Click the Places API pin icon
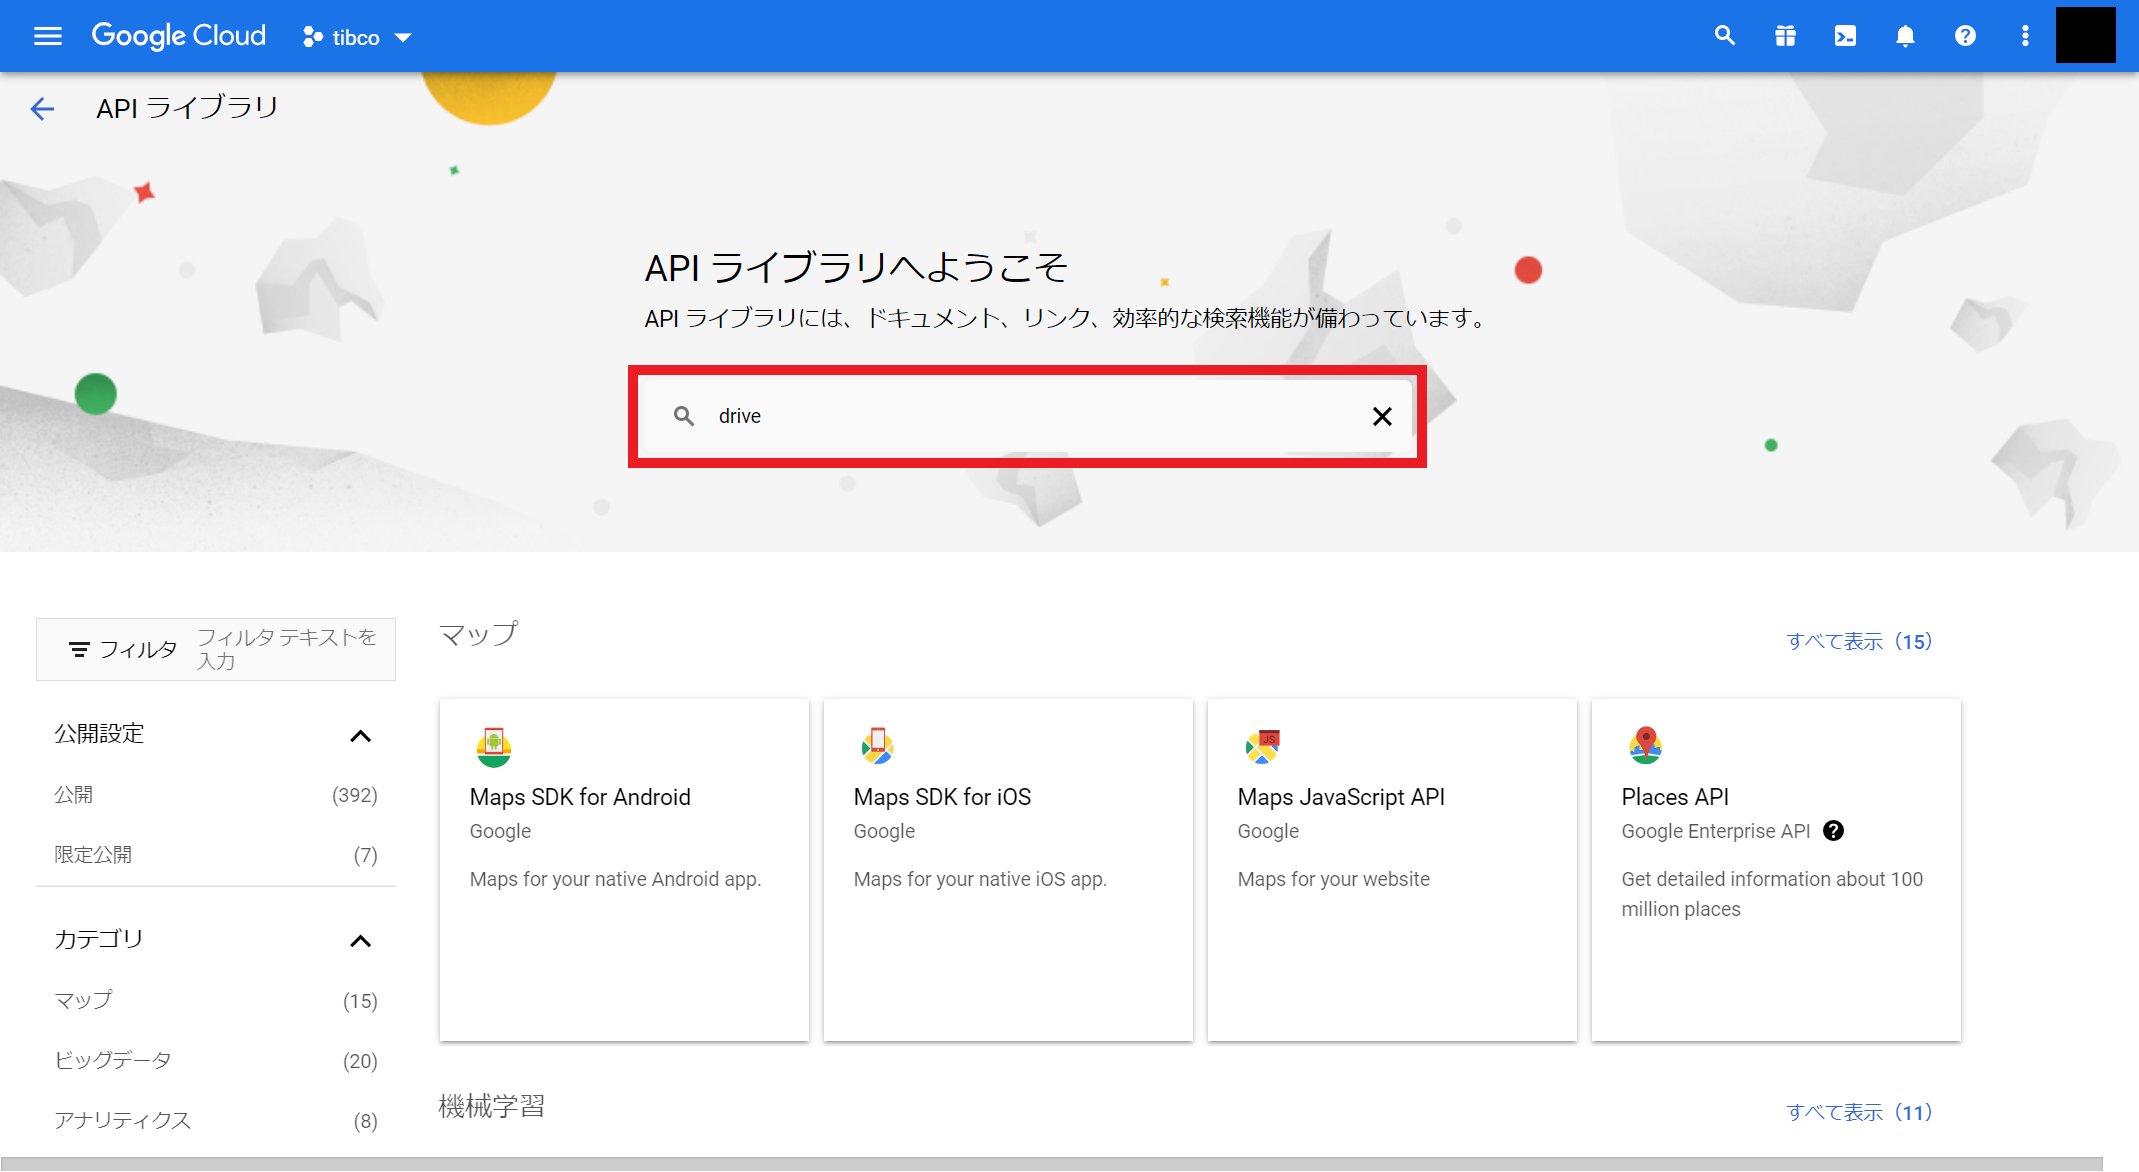 1645,746
